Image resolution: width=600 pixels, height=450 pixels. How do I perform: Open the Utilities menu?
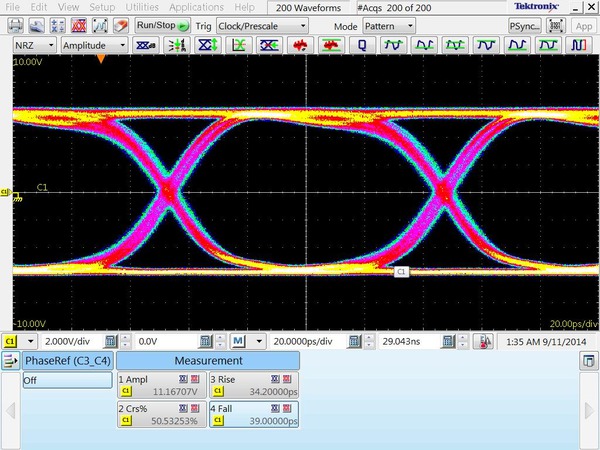(142, 7)
